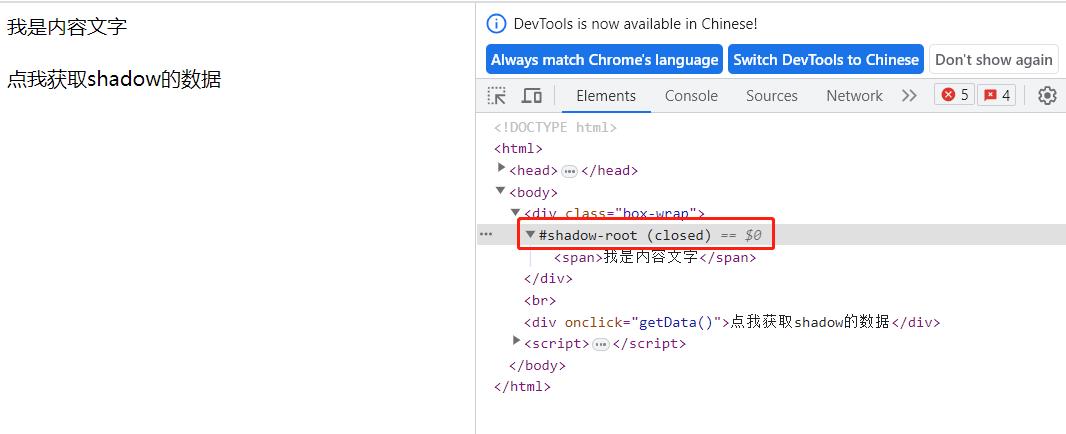The image size is (1066, 434).
Task: Click the page text 我是内容文字
Action: (x=67, y=27)
